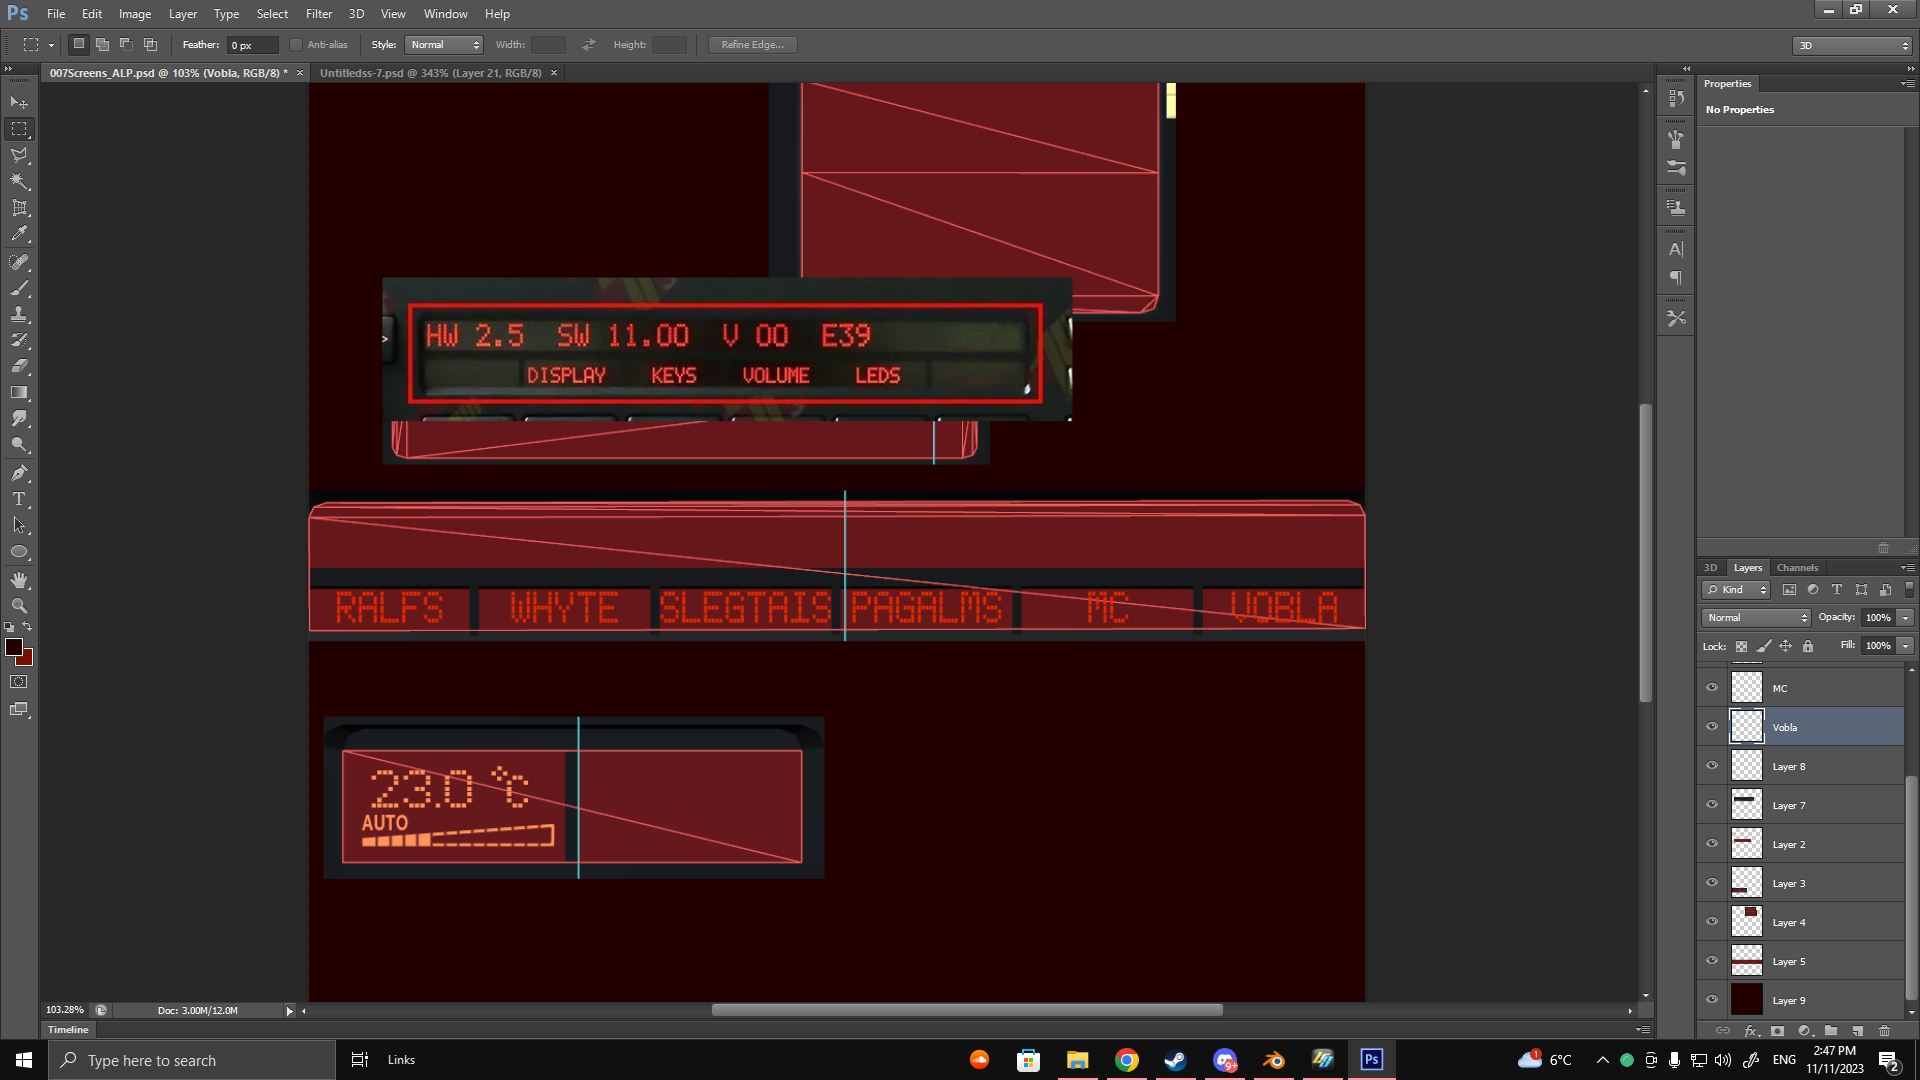Select the Zoom tool
Viewport: 1920px width, 1080px height.
pyautogui.click(x=19, y=606)
